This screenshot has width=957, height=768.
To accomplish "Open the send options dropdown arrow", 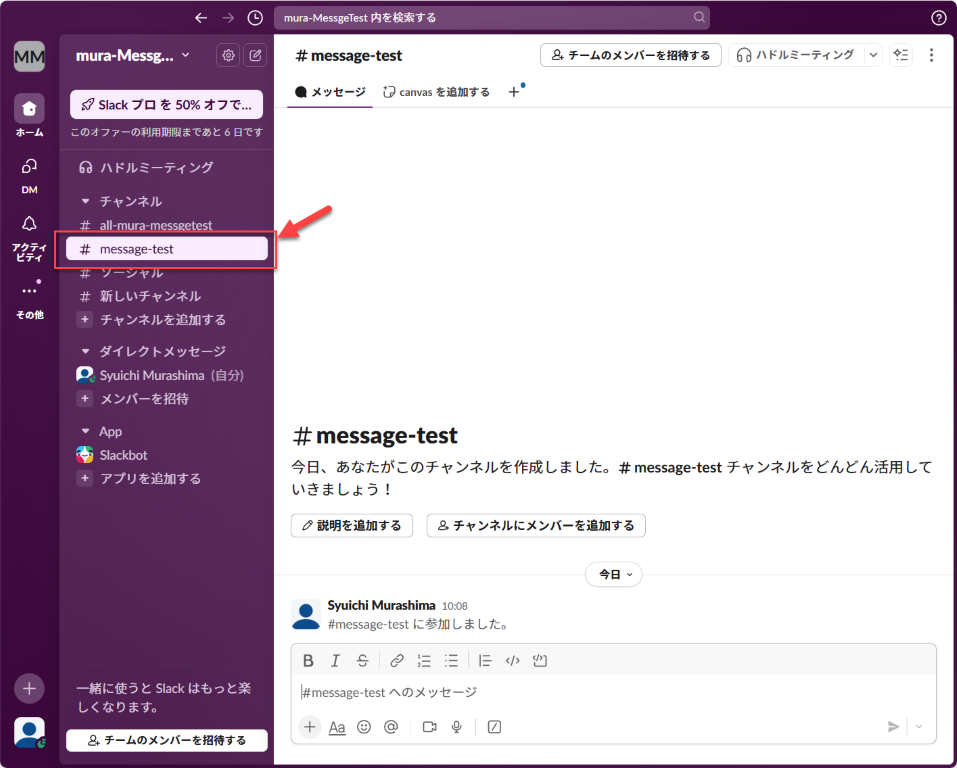I will pos(919,726).
